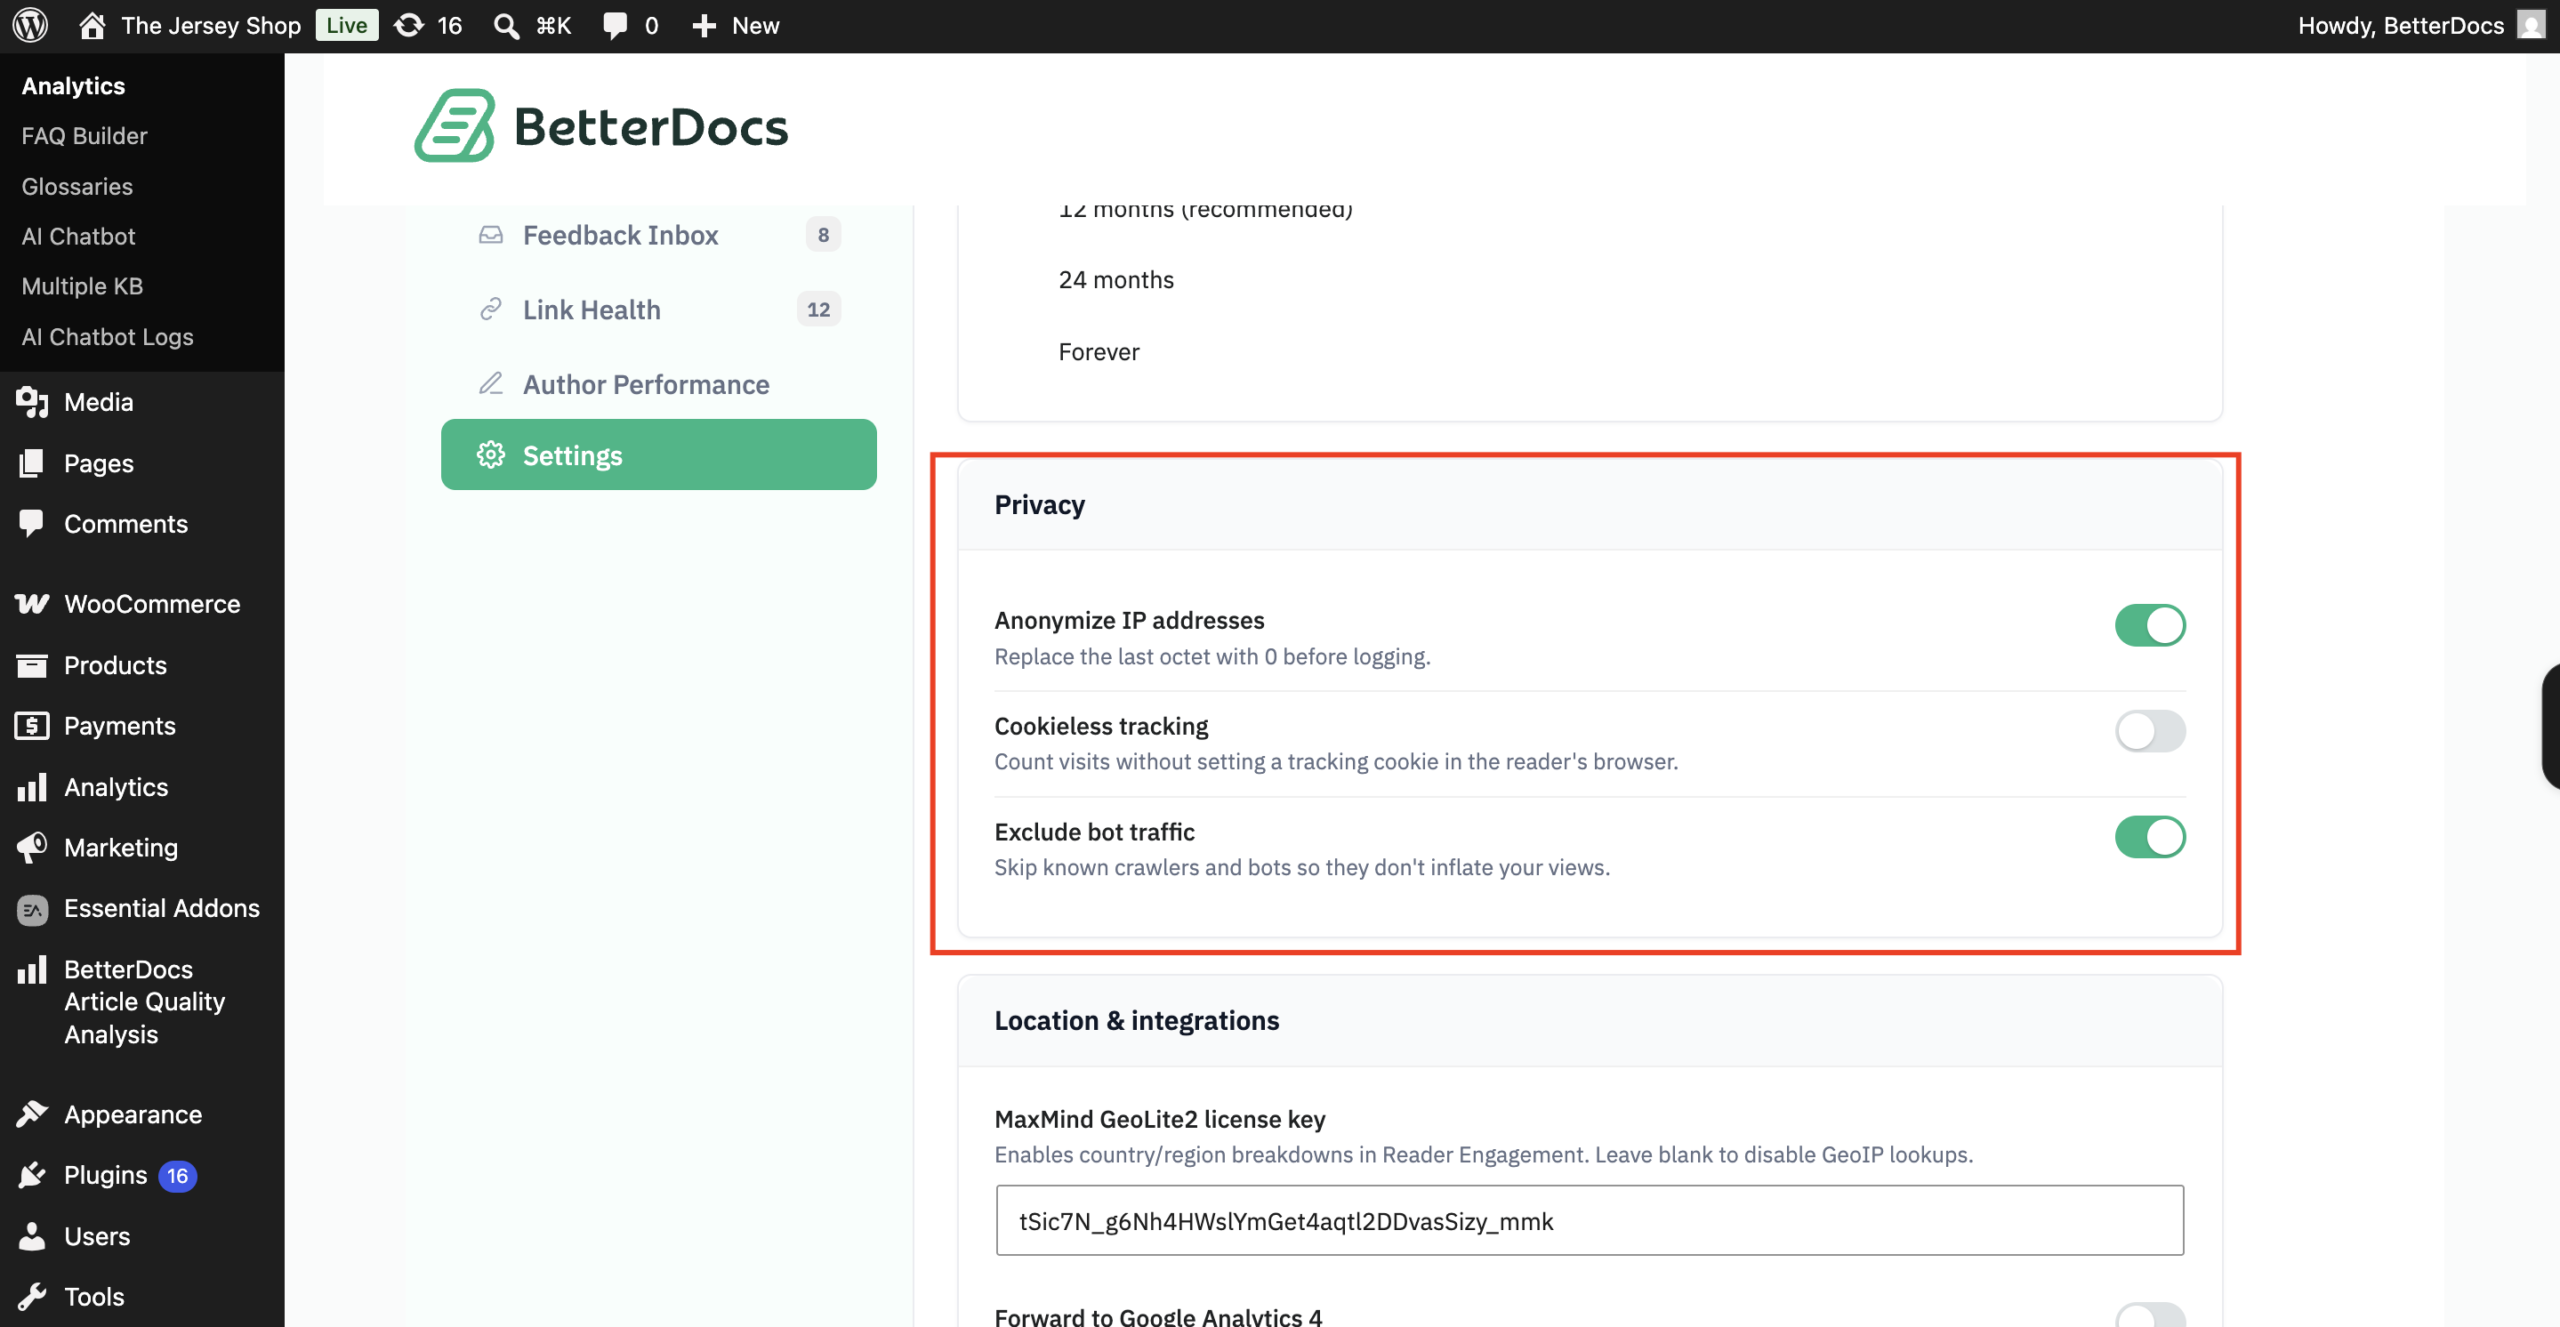Click the Pages sidebar icon
This screenshot has height=1327, width=2560.
(32, 463)
